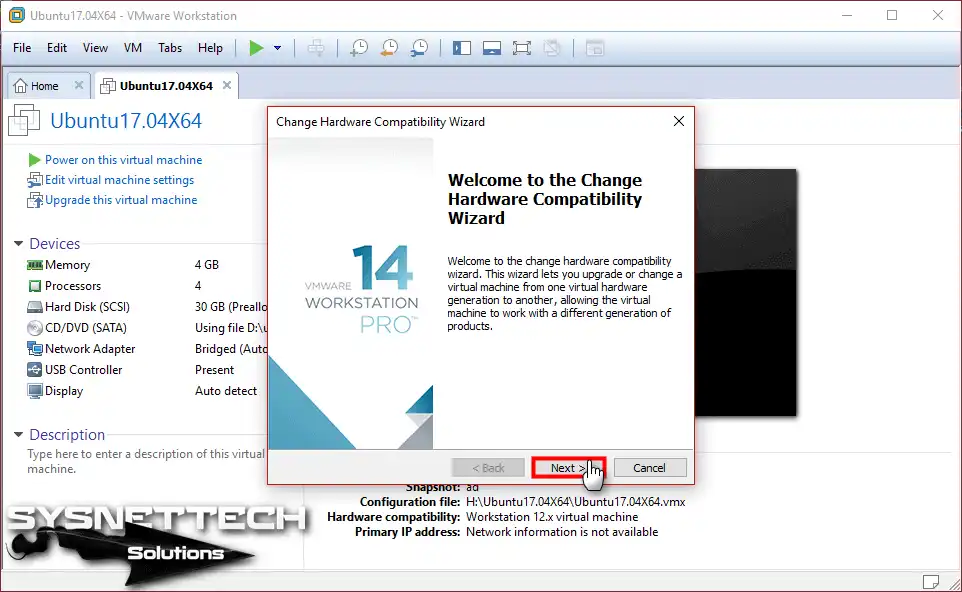Image resolution: width=962 pixels, height=592 pixels.
Task: Open the File menu
Action: 22,48
